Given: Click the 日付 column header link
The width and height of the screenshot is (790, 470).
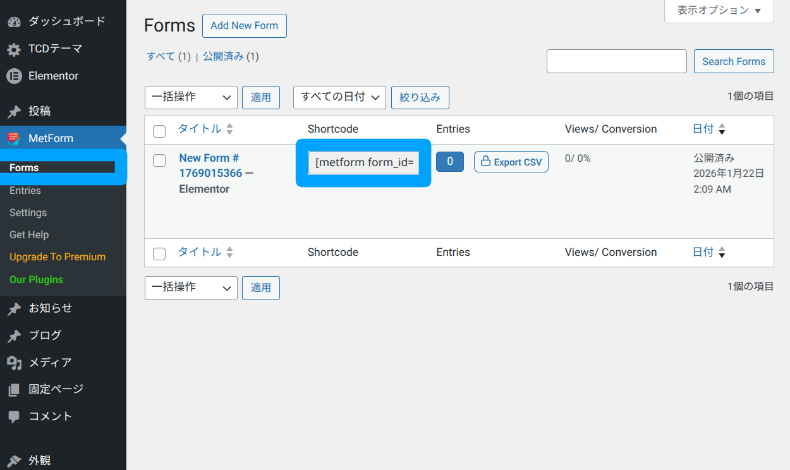Looking at the screenshot, I should (x=703, y=129).
